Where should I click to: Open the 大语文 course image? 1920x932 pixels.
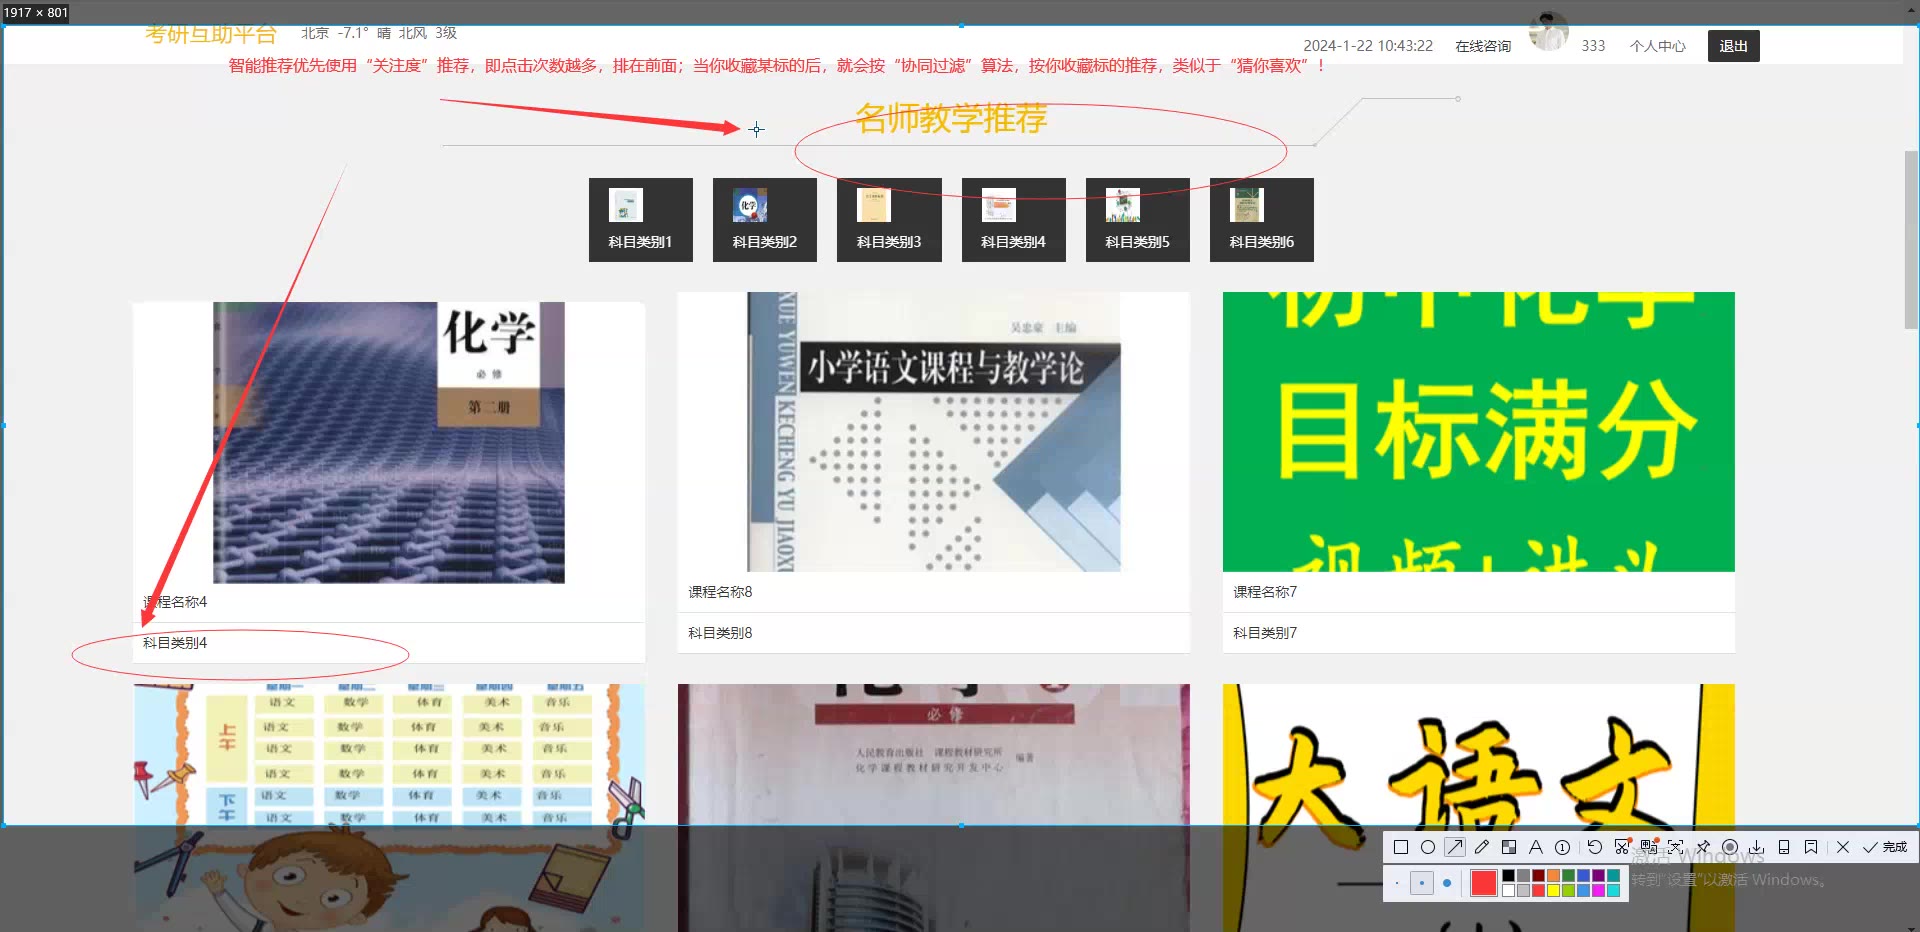[x=1478, y=808]
